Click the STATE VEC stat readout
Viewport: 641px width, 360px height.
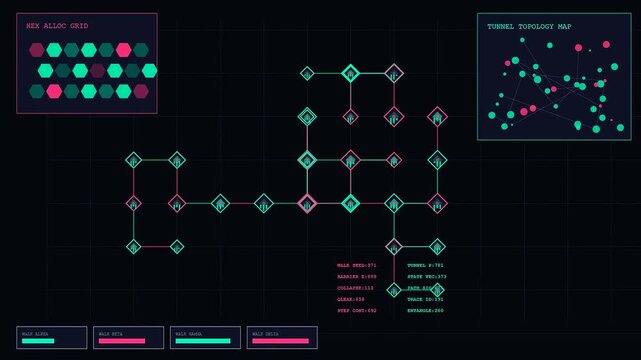[x=427, y=277]
